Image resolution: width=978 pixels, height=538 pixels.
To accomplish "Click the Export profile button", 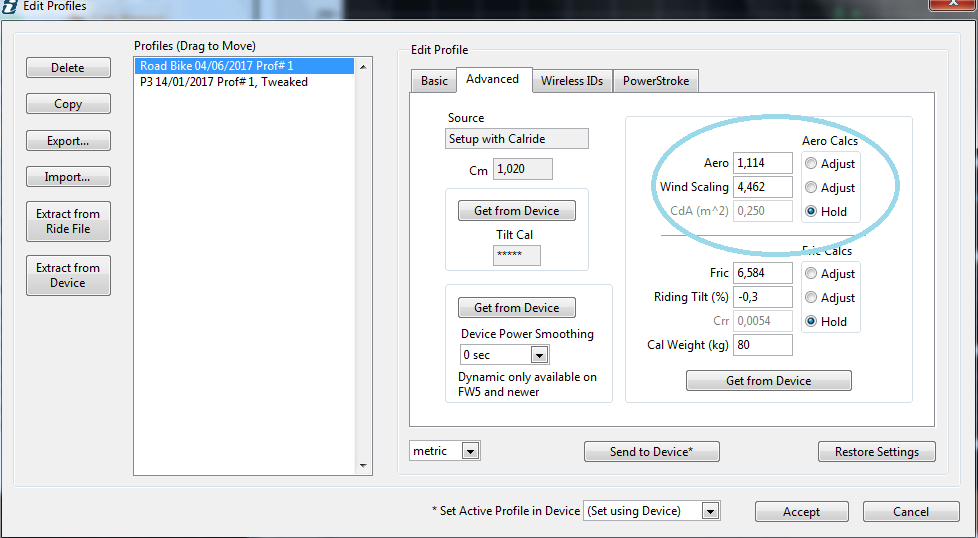I will tap(68, 141).
